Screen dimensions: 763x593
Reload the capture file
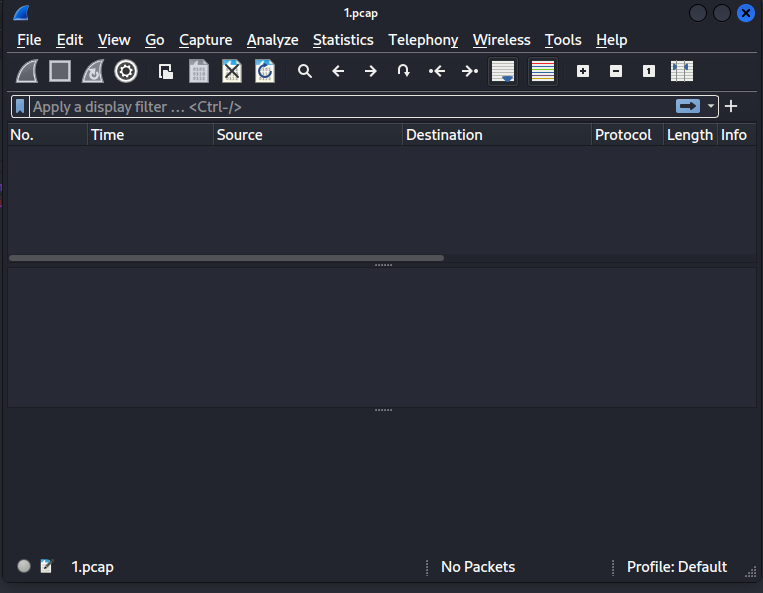point(265,71)
